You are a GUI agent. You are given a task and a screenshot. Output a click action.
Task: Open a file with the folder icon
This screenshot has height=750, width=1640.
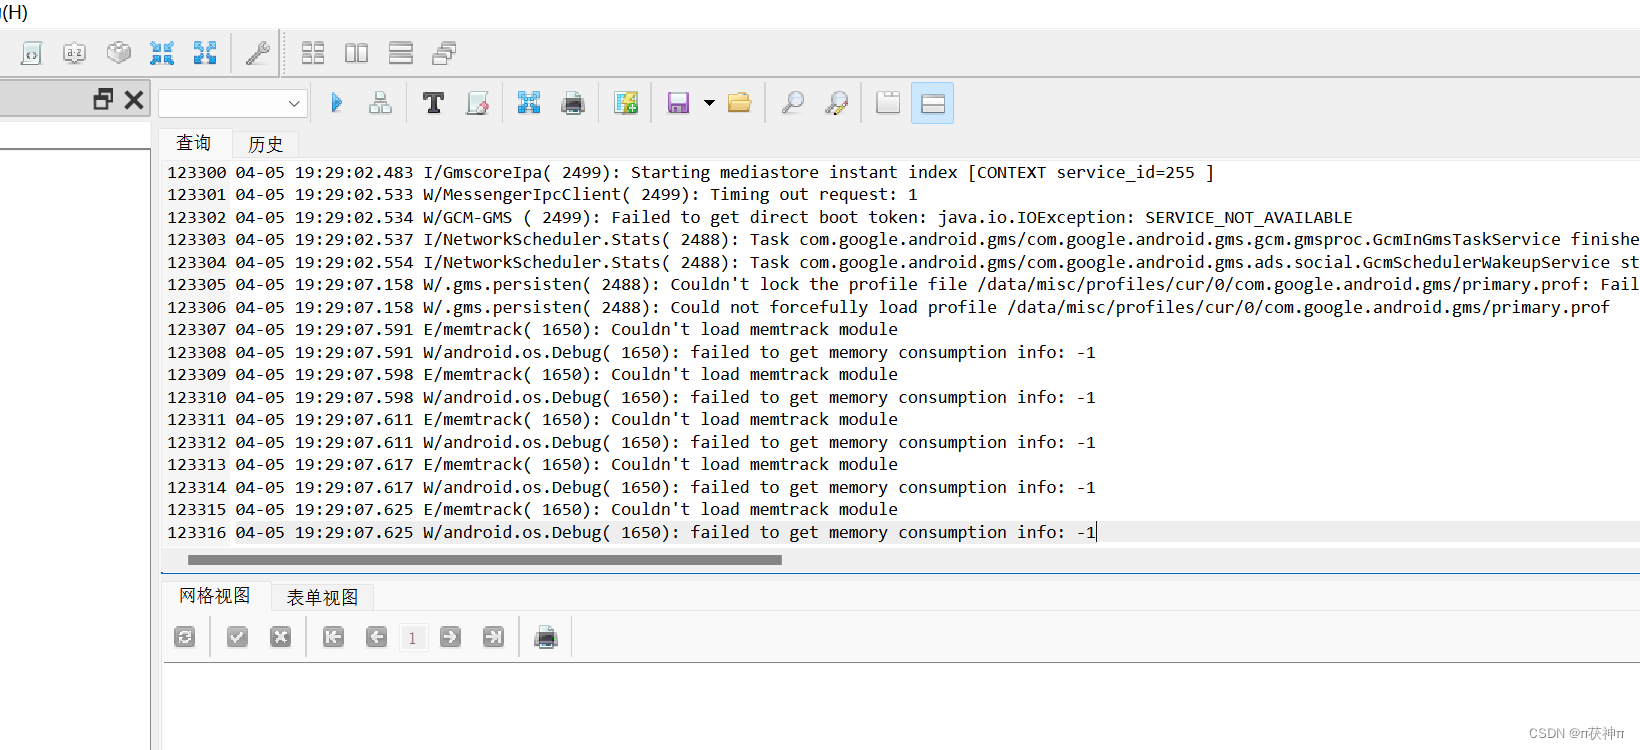coord(739,103)
